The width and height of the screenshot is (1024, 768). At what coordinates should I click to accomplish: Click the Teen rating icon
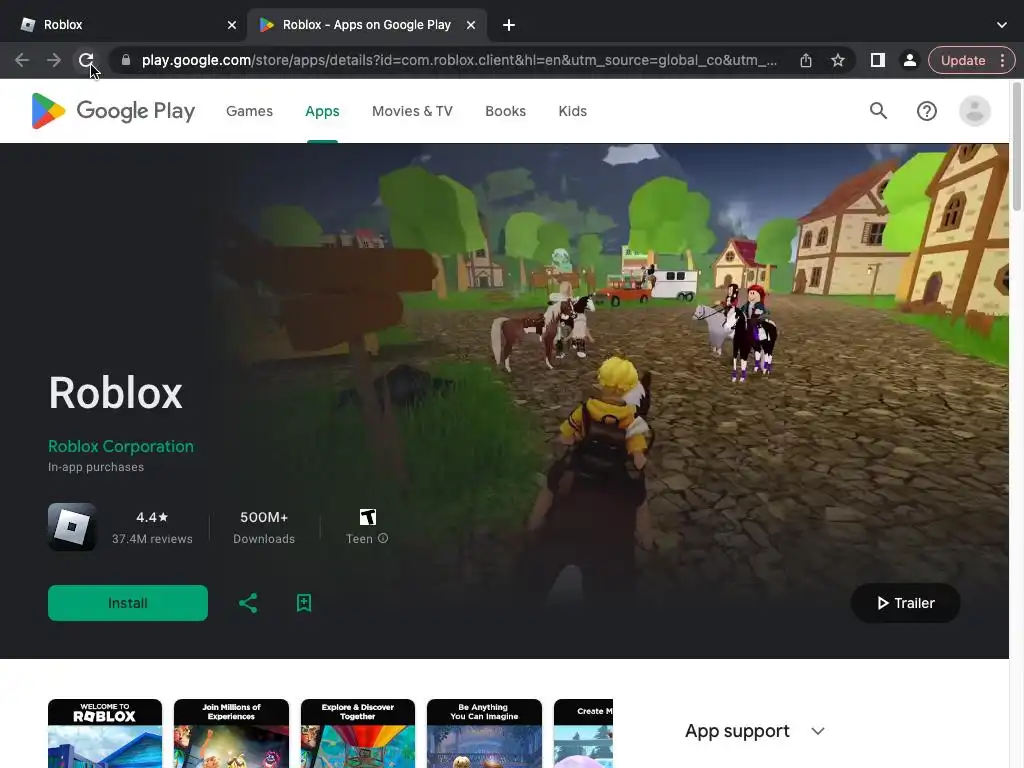pos(368,517)
